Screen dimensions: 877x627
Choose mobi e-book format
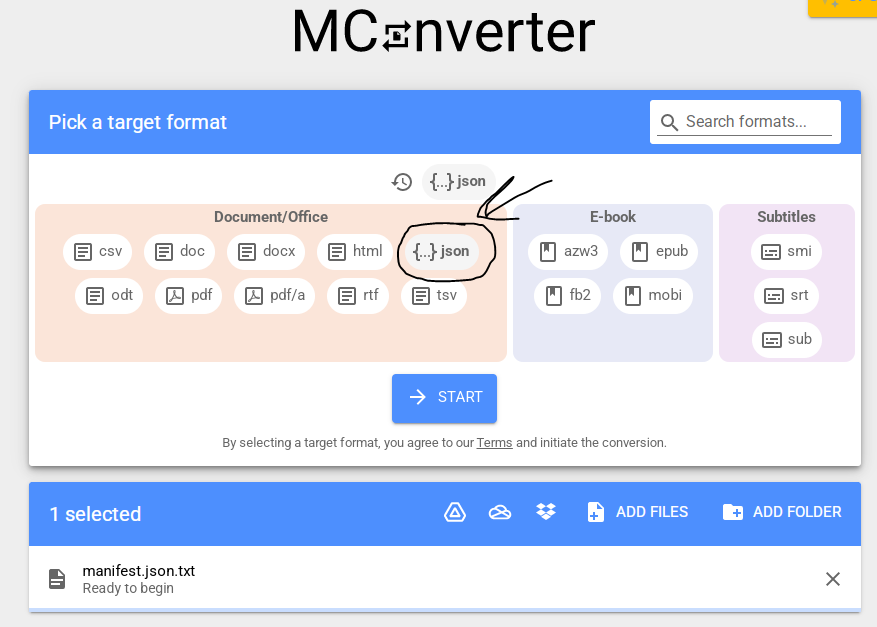[x=653, y=295]
